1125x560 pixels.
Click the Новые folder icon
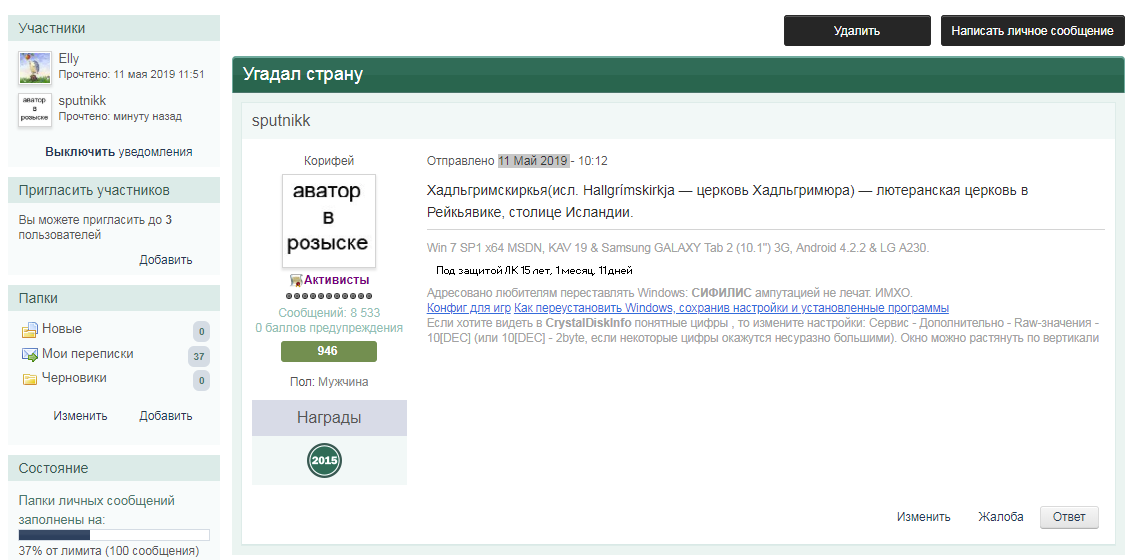29,330
